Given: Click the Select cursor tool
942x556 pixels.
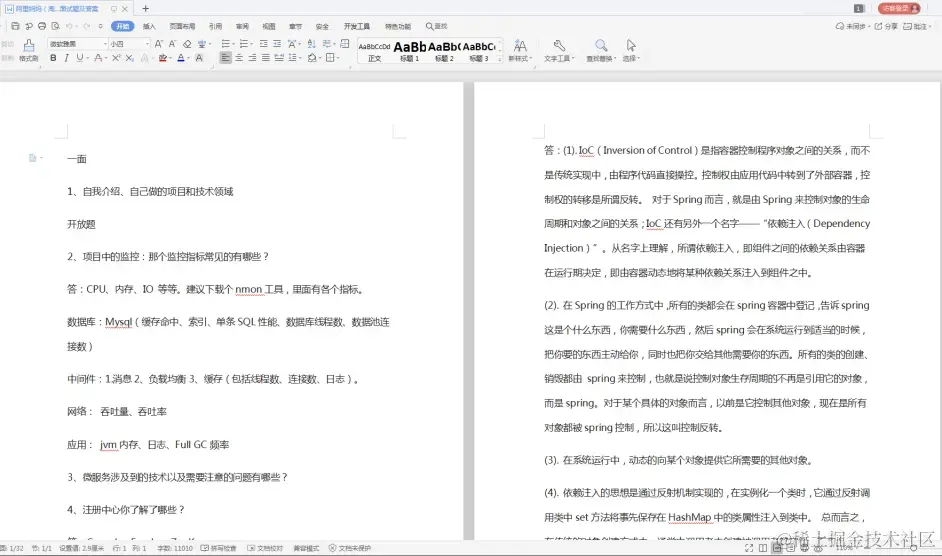Looking at the screenshot, I should [x=631, y=50].
